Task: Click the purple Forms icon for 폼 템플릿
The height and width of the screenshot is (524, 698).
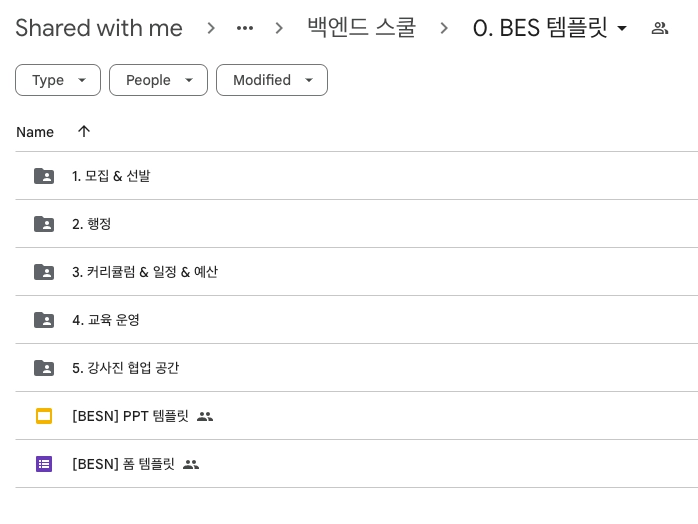Action: tap(44, 464)
